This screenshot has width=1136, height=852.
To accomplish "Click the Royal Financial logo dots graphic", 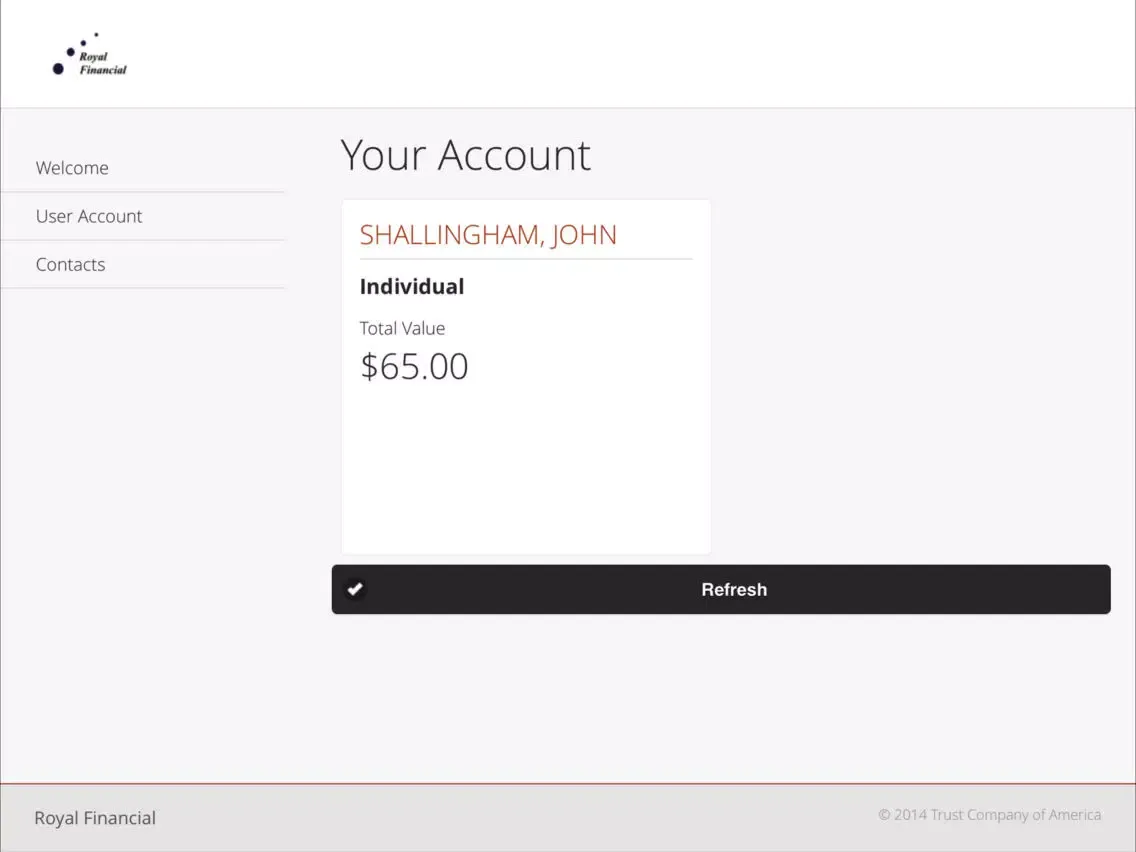I will point(66,56).
